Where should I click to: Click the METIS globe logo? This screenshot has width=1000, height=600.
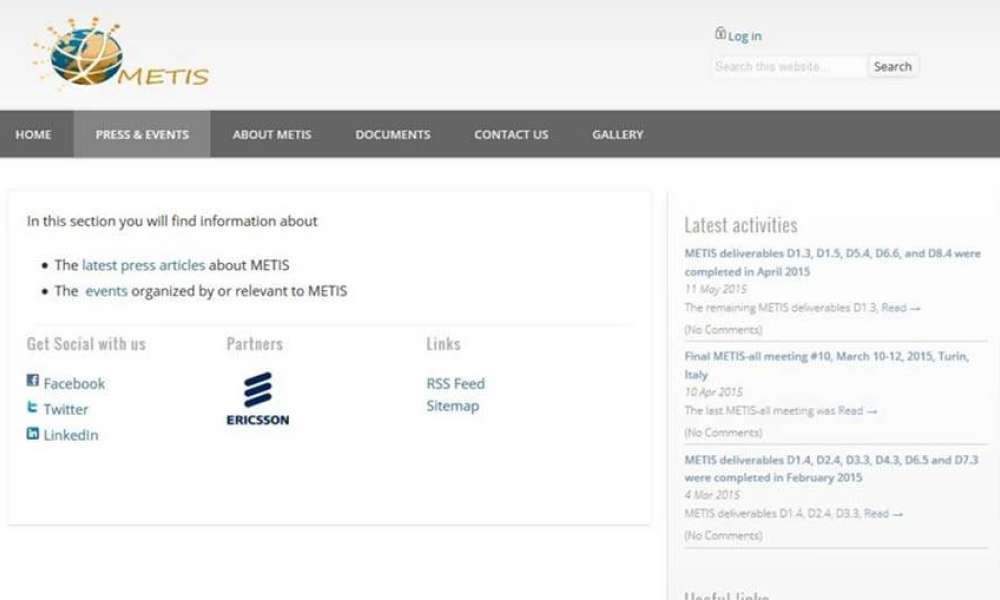pos(118,55)
